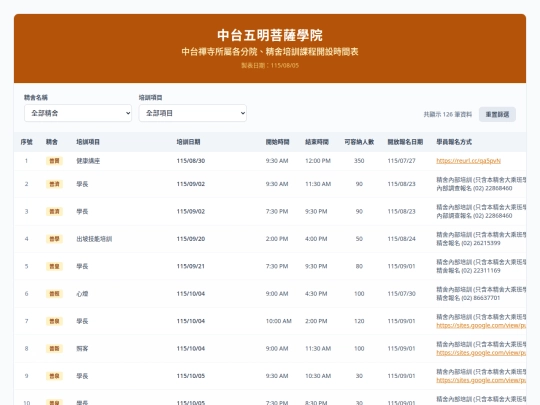This screenshot has height=405, width=540.
Task: Click the temple tag badge in row 6
Action: click(54, 294)
